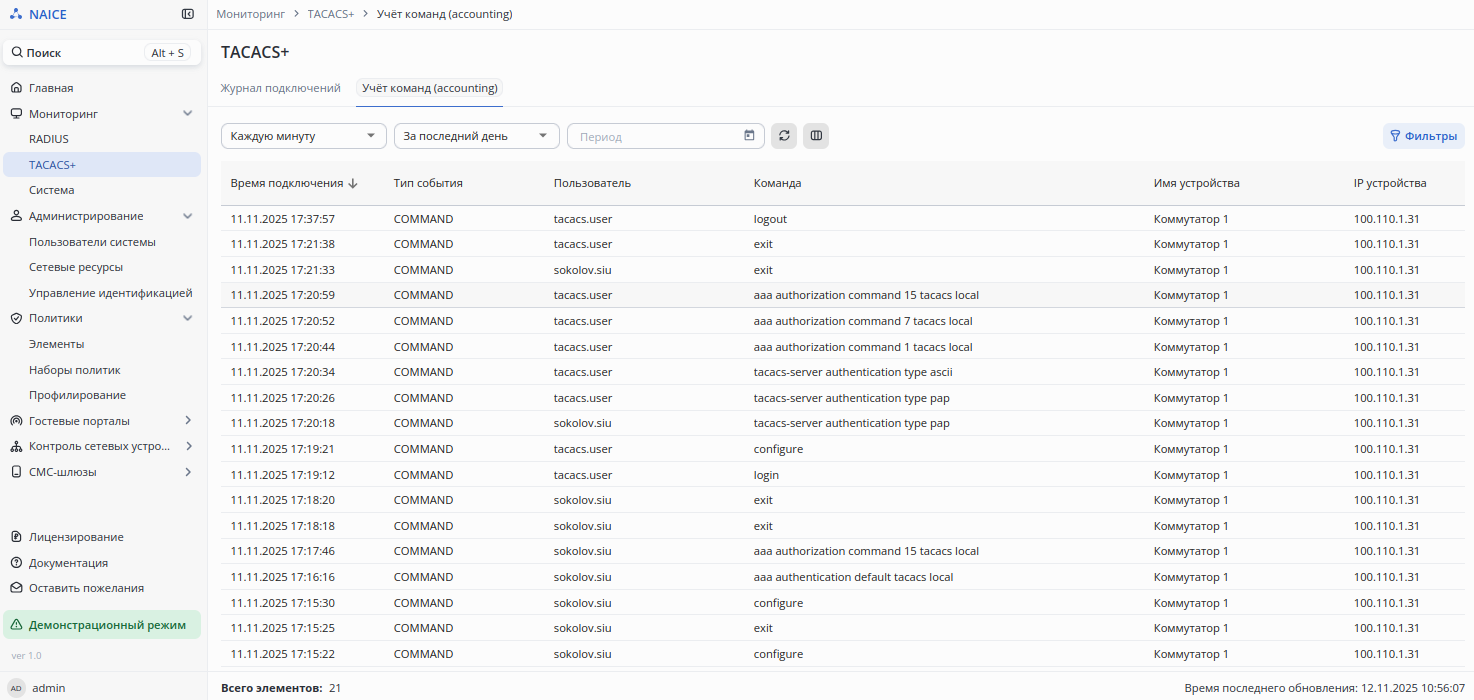Click the Мониторинг breadcrumb link
This screenshot has height=700, width=1474.
(x=251, y=14)
